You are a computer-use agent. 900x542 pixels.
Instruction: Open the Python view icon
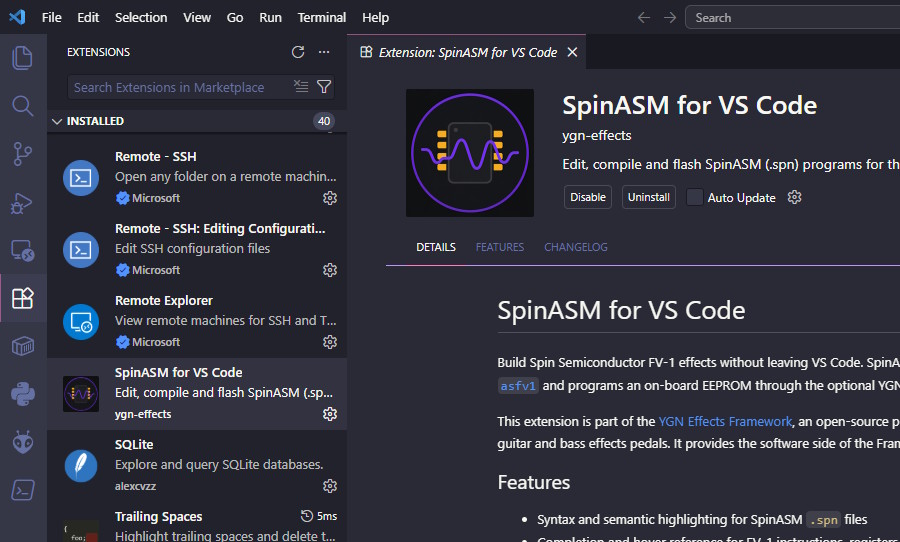[x=22, y=394]
